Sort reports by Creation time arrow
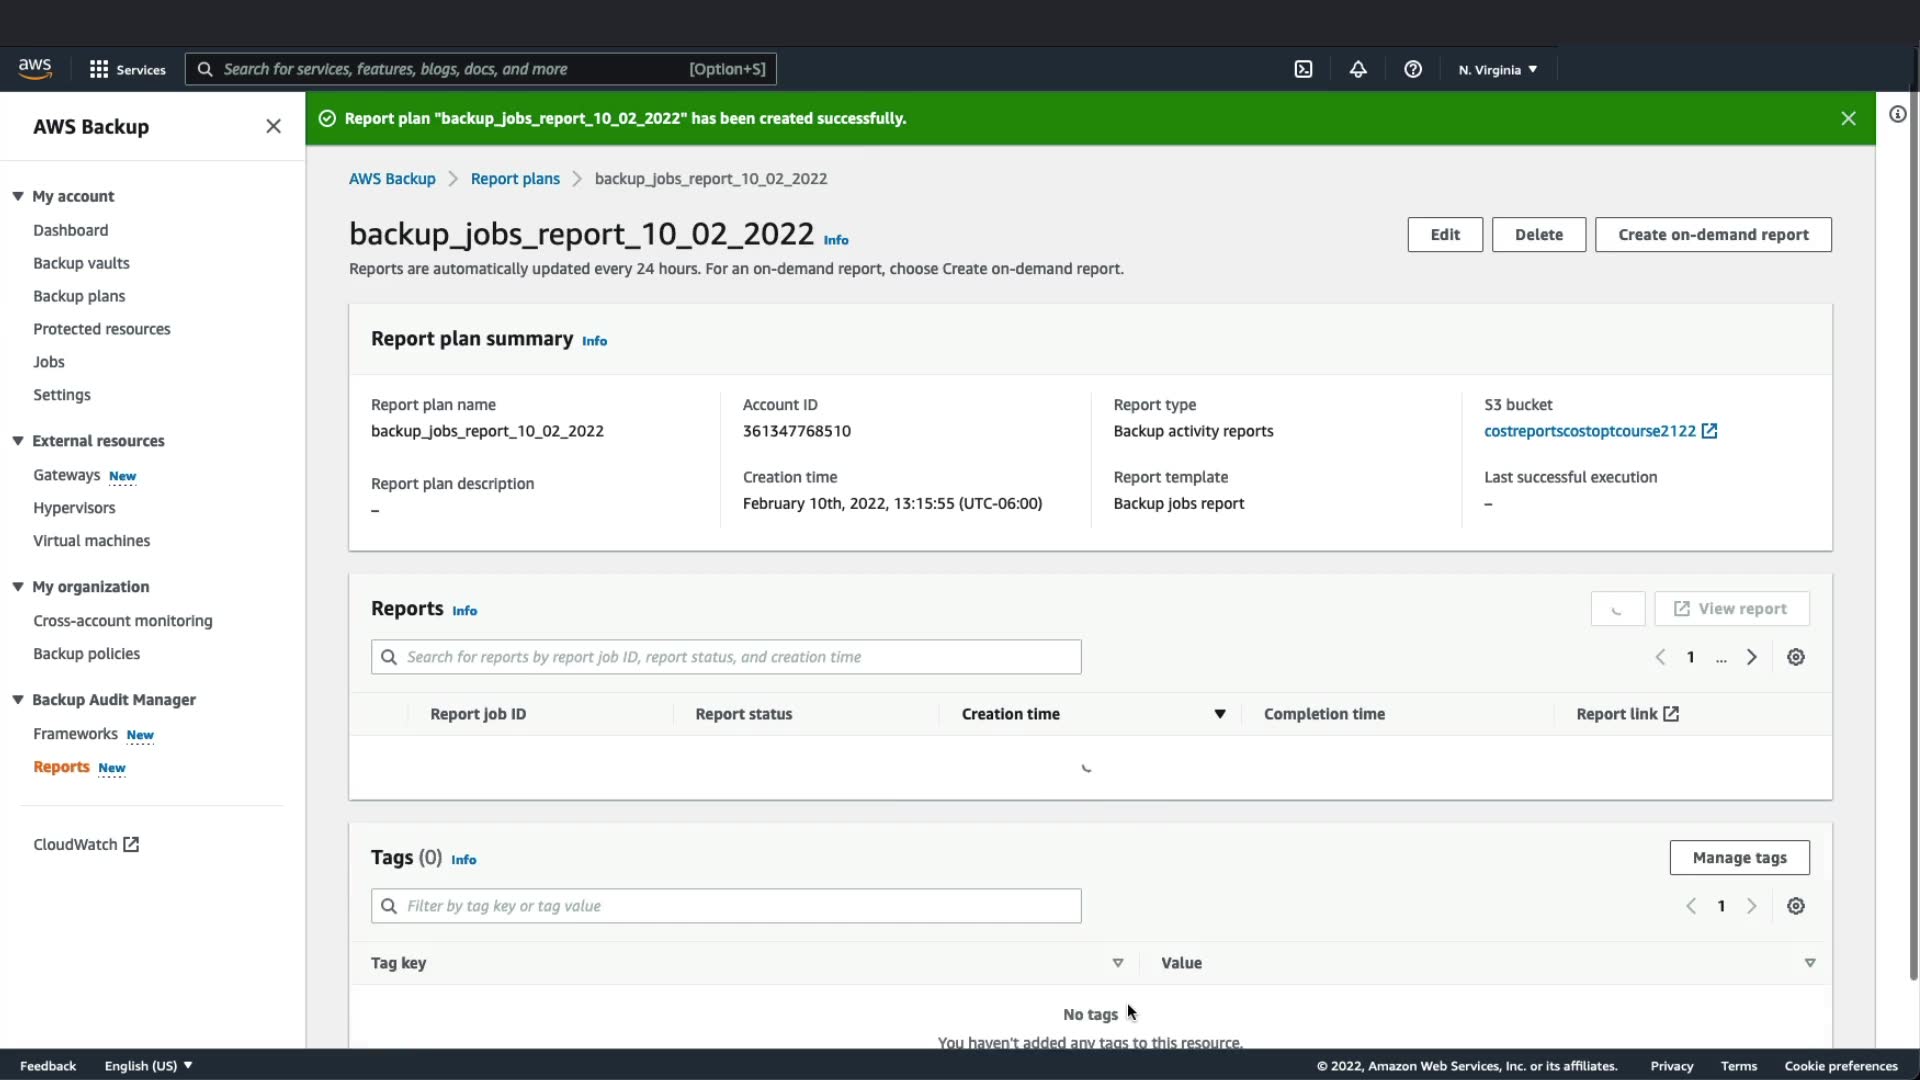The width and height of the screenshot is (1920, 1080). 1219,714
